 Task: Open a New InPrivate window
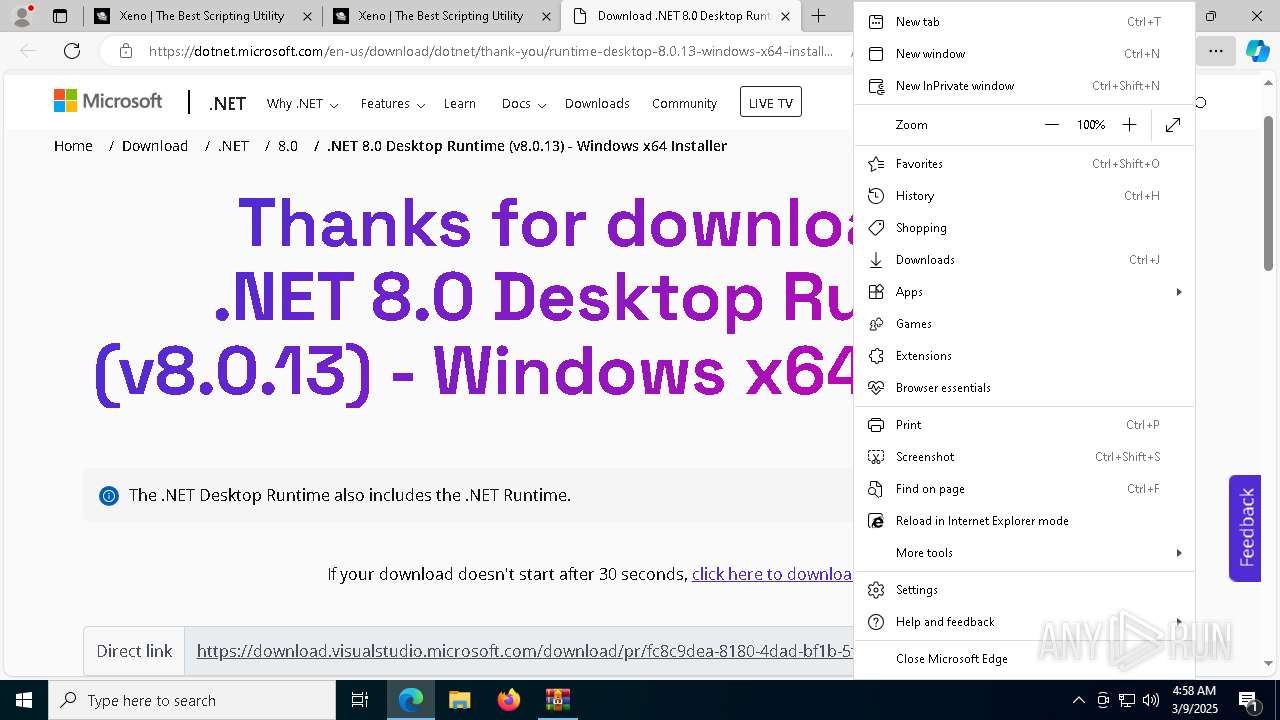(x=1024, y=86)
